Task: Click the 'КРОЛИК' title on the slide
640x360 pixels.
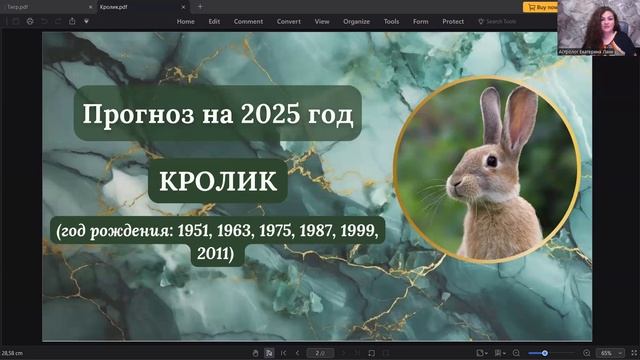Action: [x=218, y=181]
